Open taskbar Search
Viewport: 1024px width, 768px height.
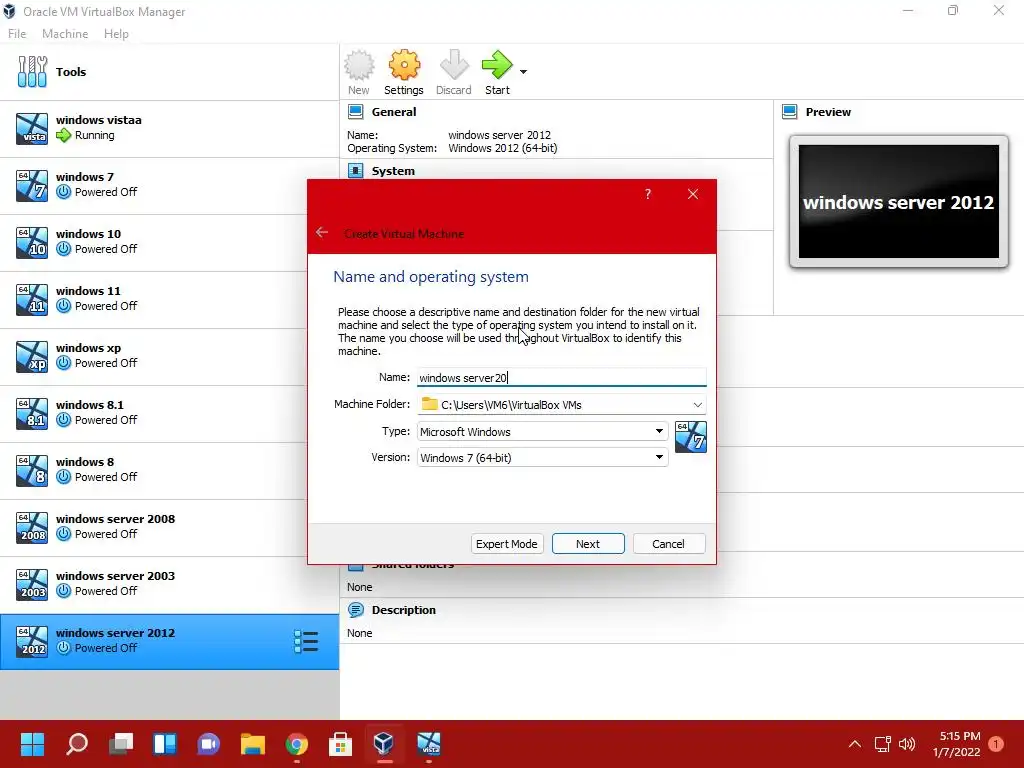coord(76,744)
